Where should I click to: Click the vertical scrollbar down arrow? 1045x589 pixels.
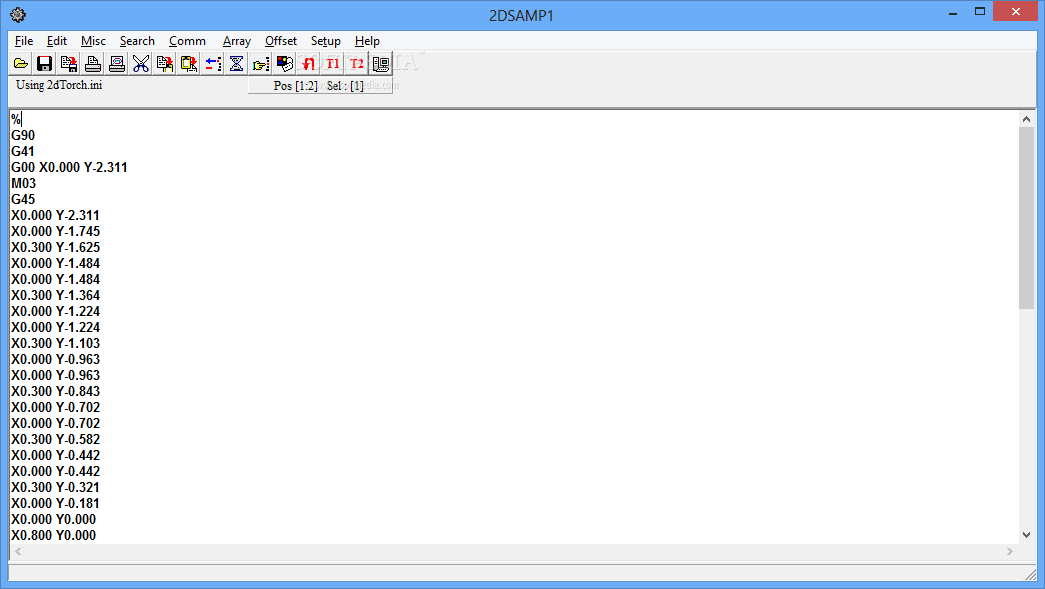1026,535
